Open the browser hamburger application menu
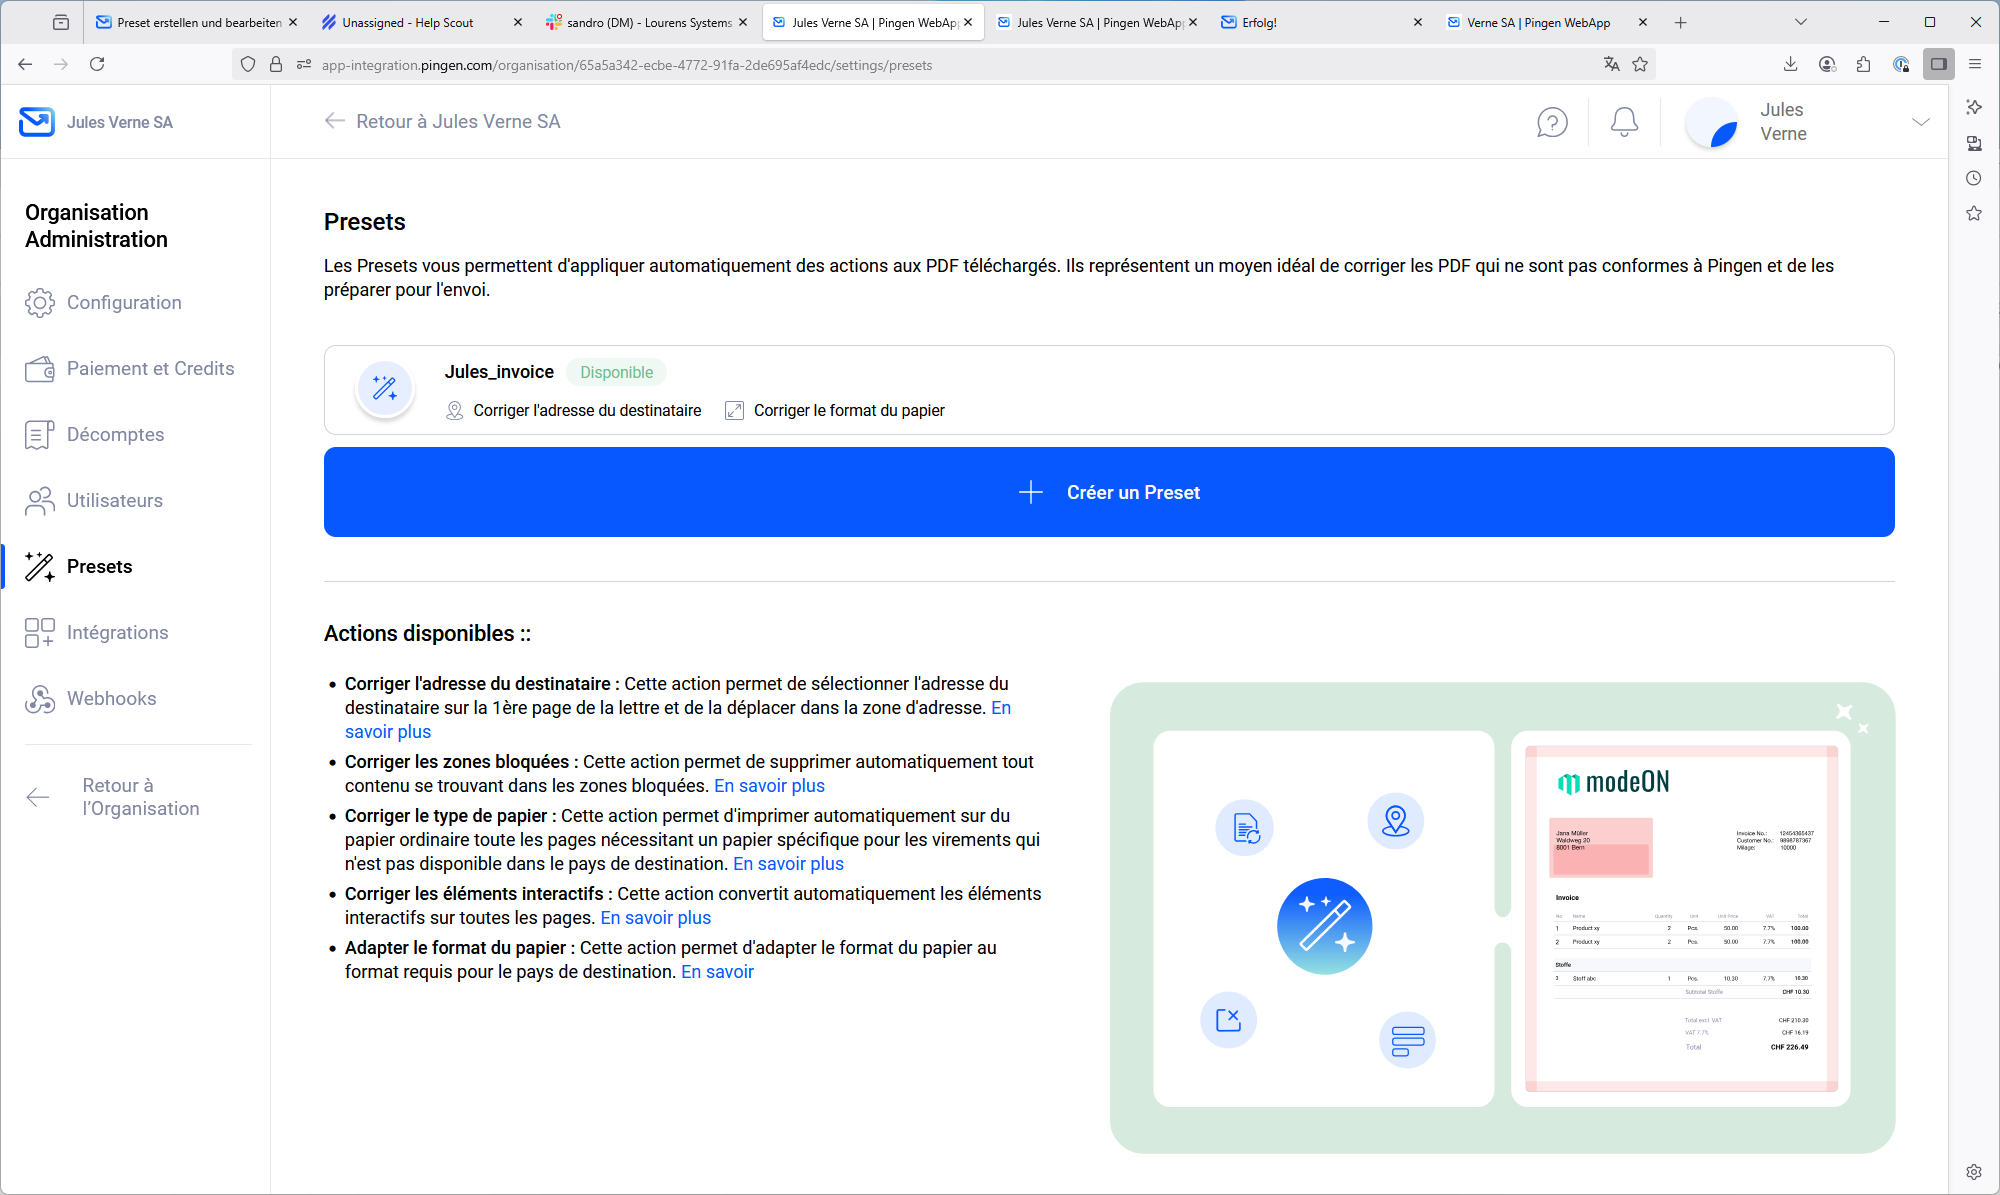This screenshot has width=2000, height=1195. click(1975, 64)
